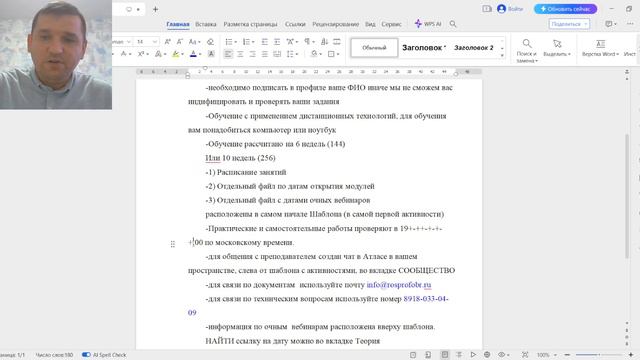Add a new tab with the plus icon
640x360 pixels.
point(155,9)
